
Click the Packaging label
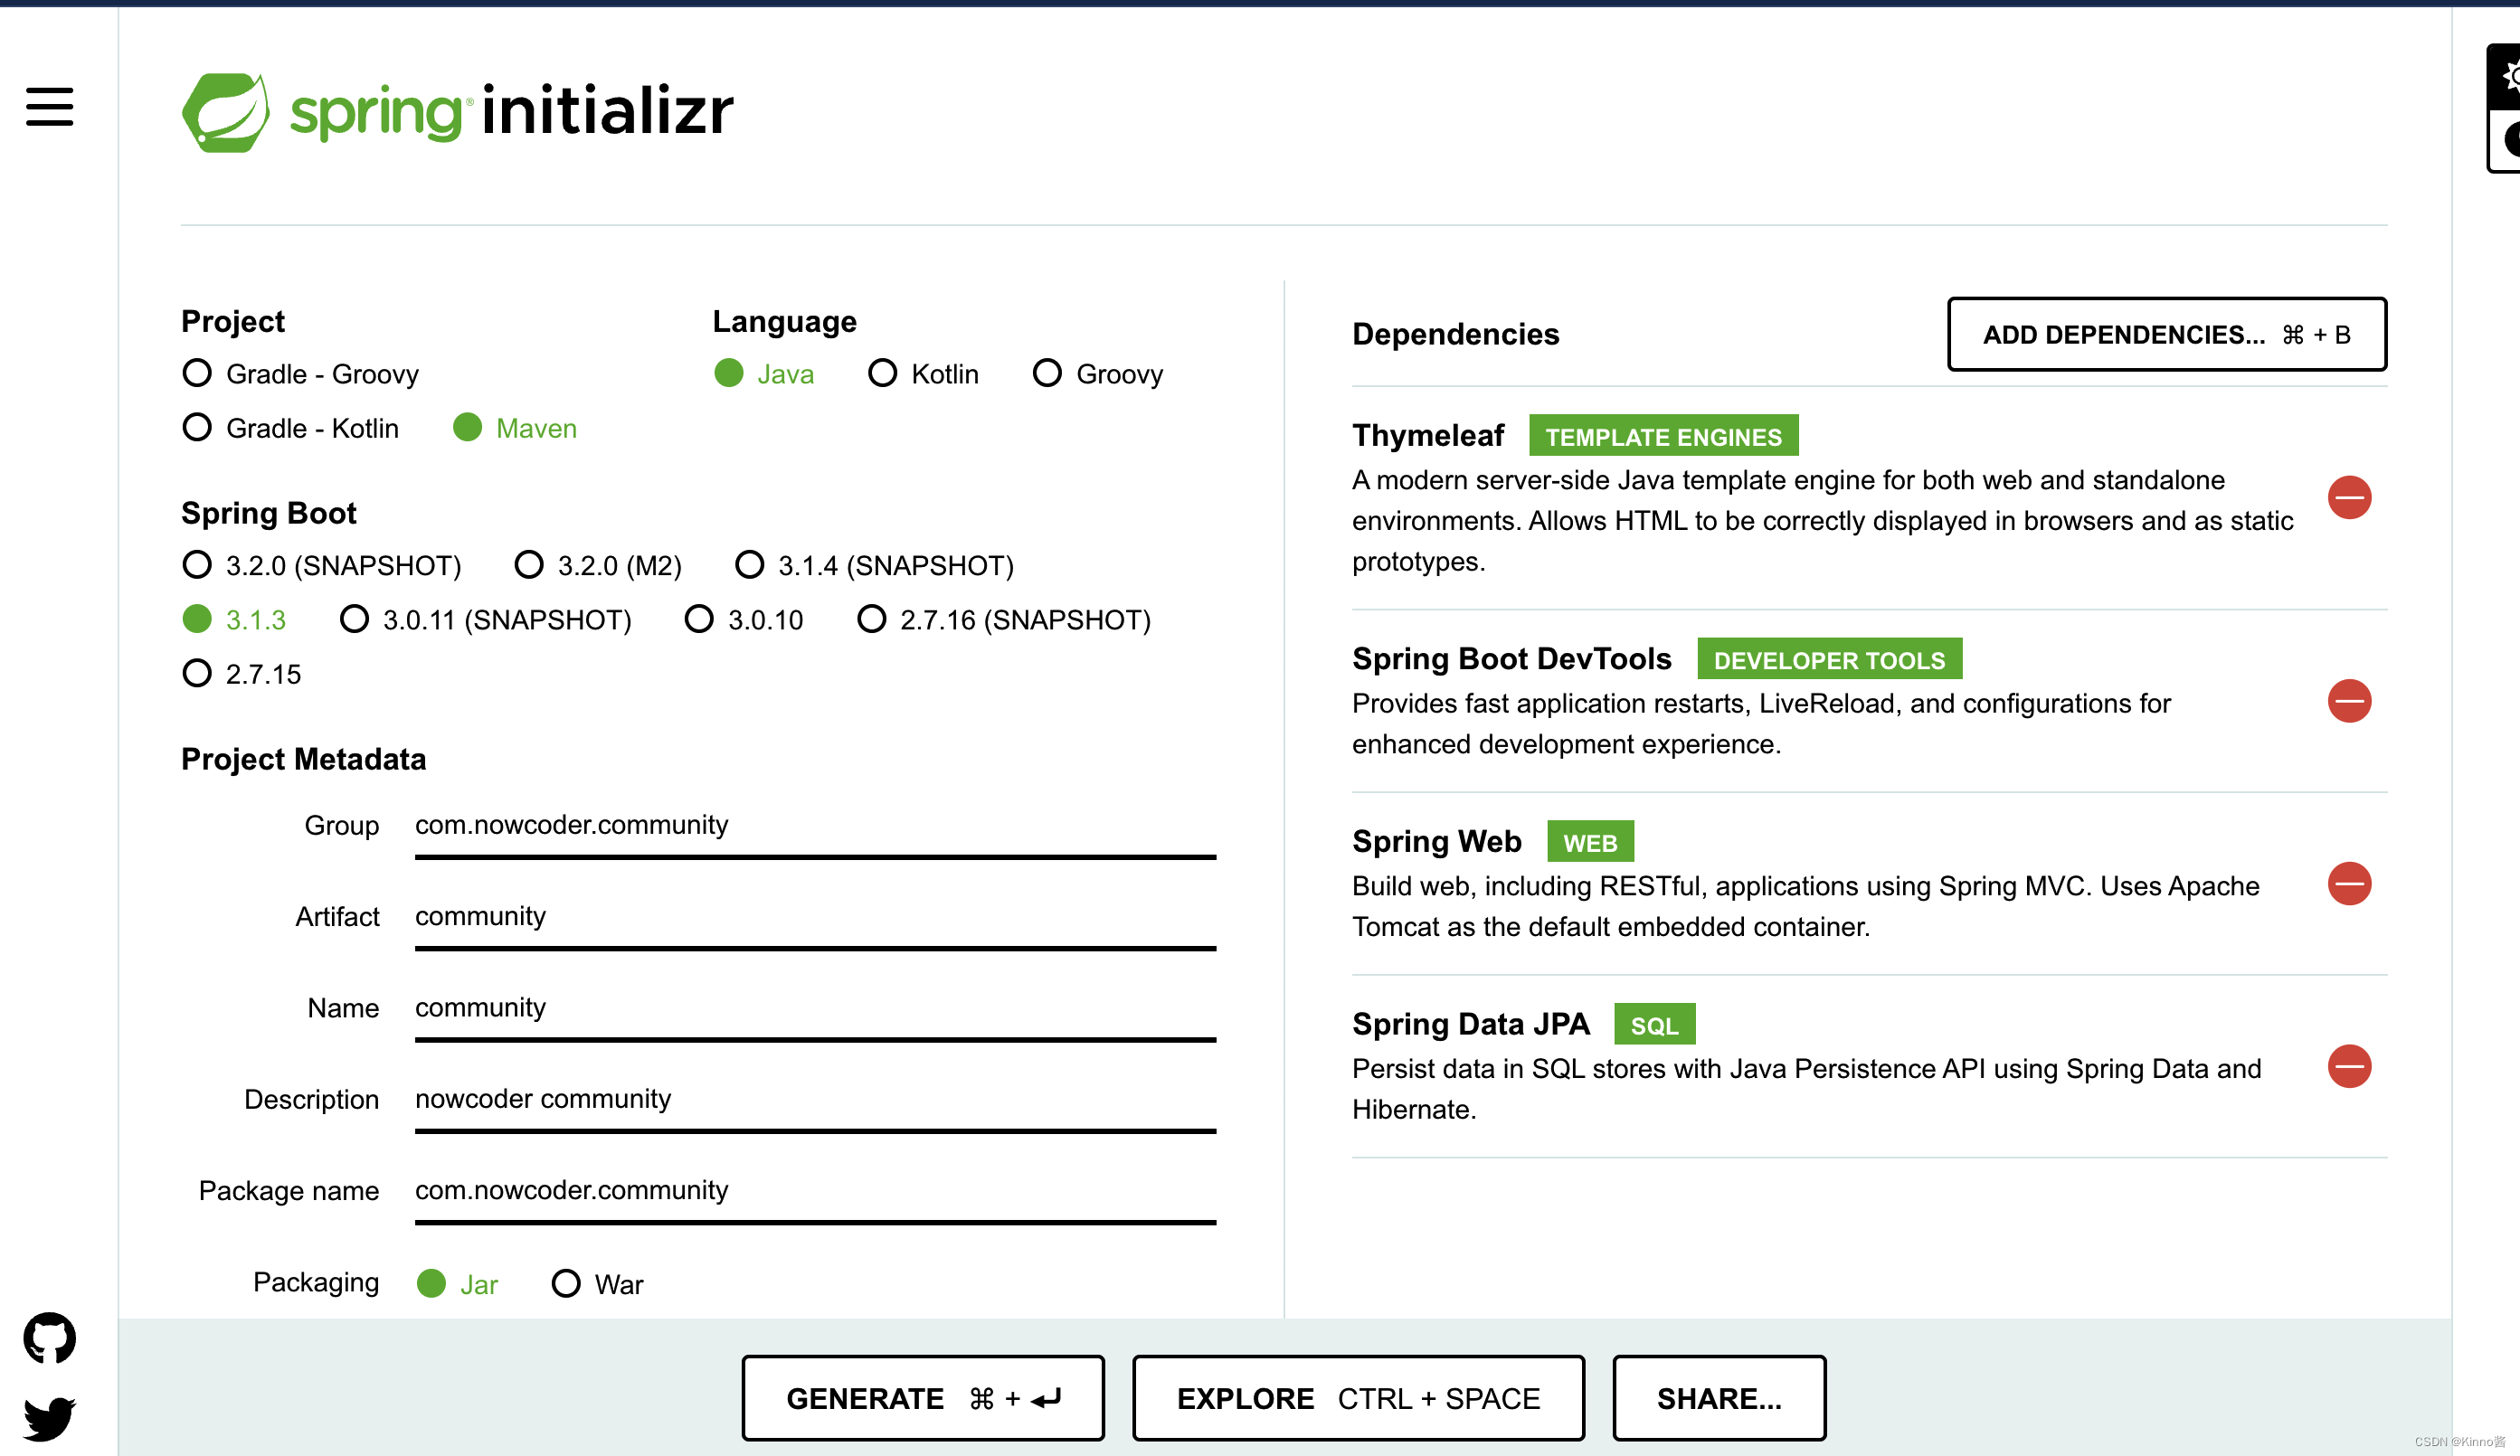pyautogui.click(x=315, y=1282)
